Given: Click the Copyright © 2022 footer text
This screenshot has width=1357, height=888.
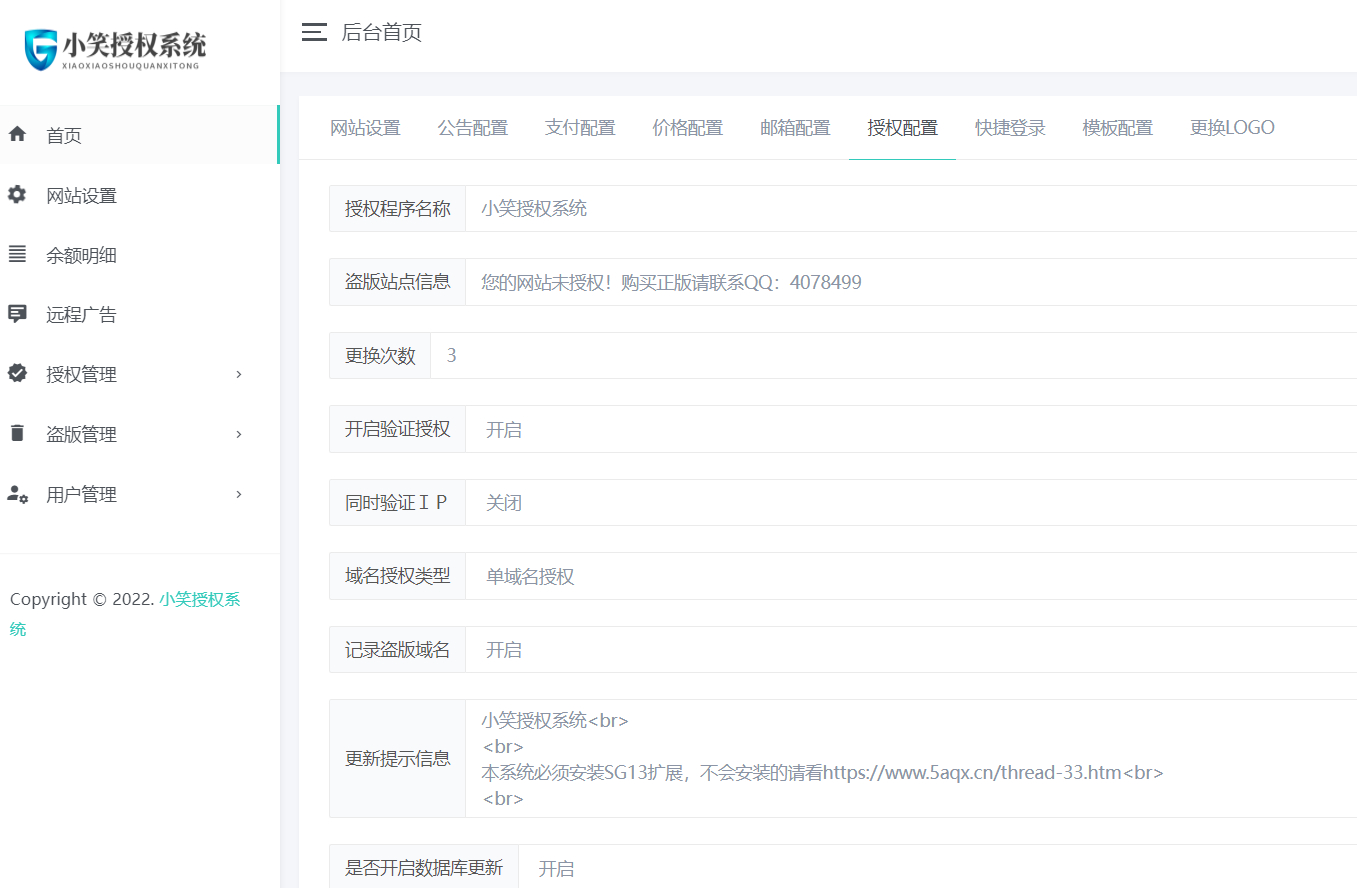Looking at the screenshot, I should point(82,600).
